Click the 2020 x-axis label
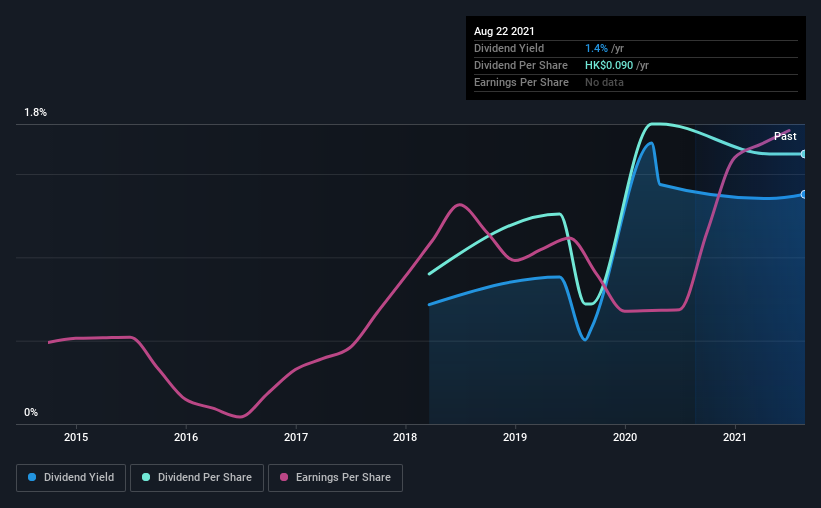 coord(625,437)
